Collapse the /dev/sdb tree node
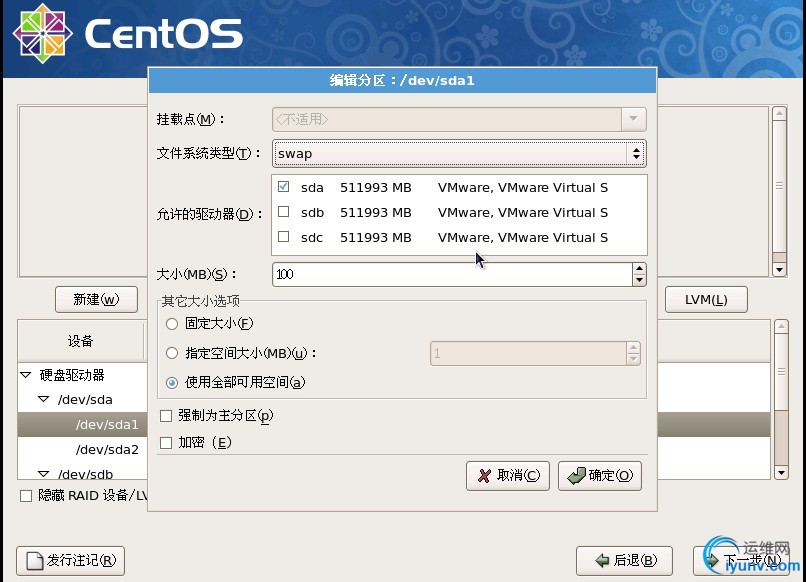 pos(44,474)
